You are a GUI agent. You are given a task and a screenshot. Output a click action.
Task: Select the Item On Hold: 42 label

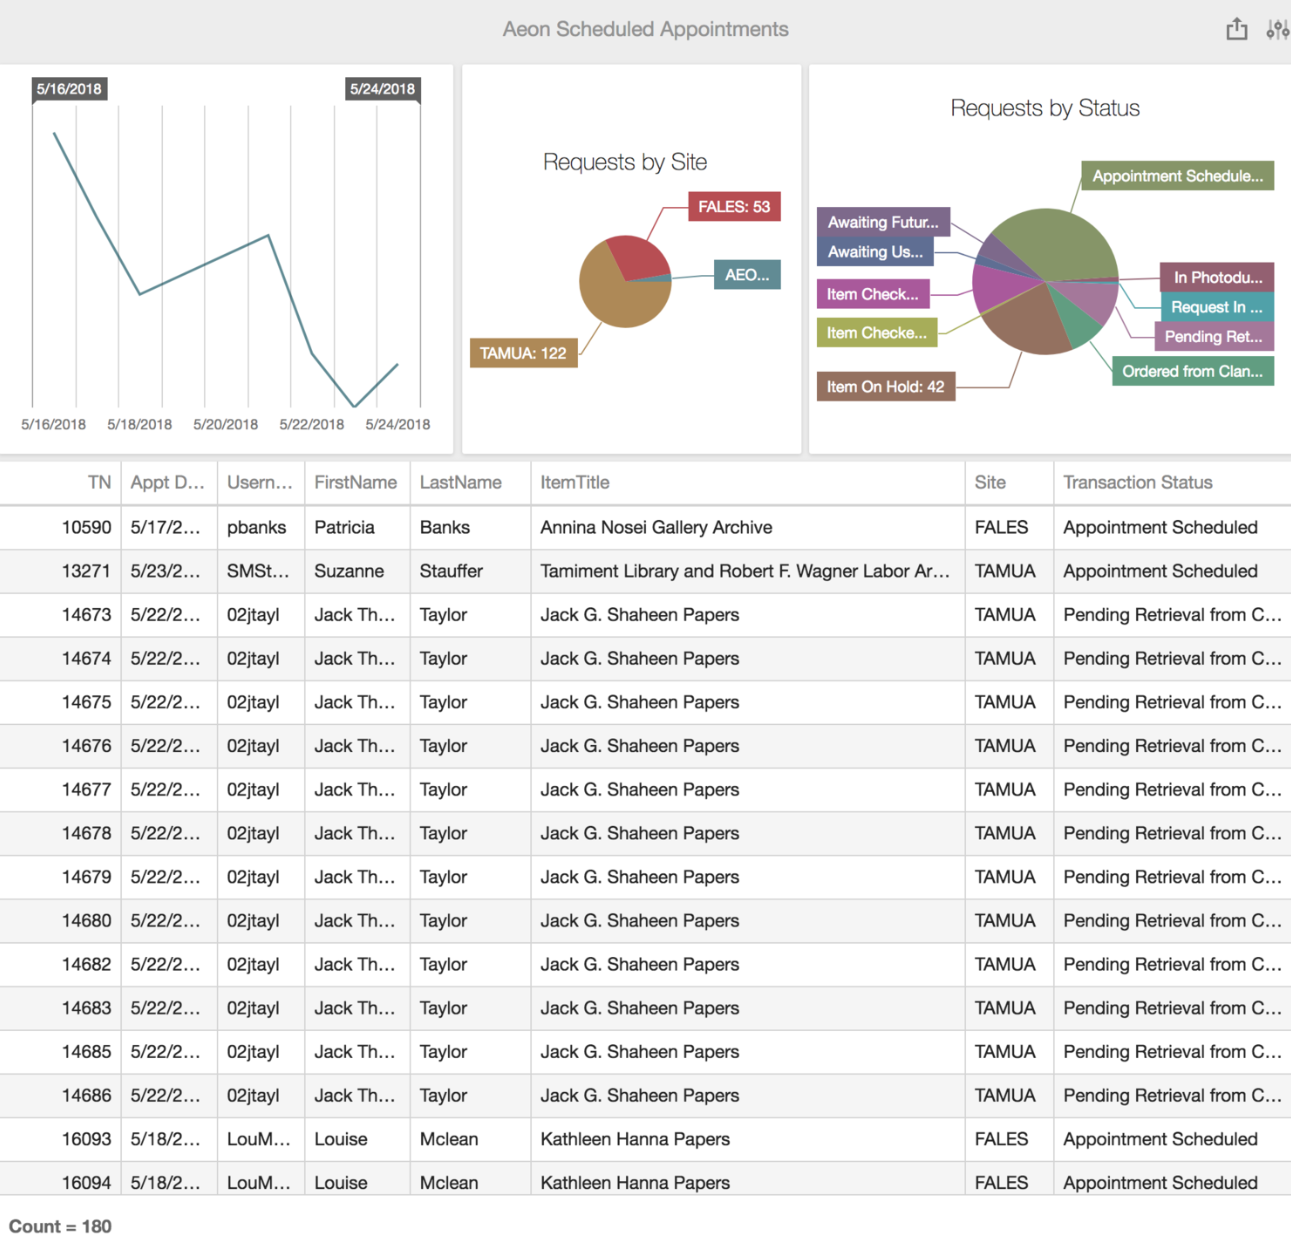pos(885,387)
